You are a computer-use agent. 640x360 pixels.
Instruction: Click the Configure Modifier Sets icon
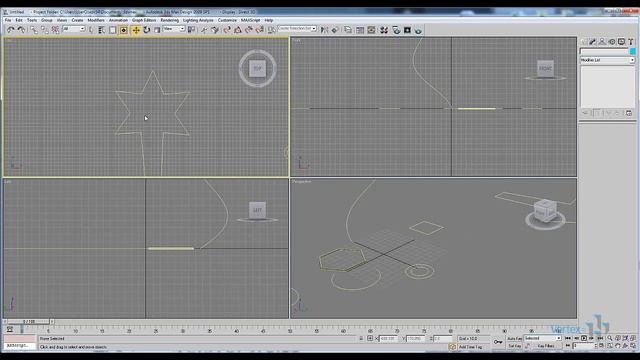coord(629,113)
